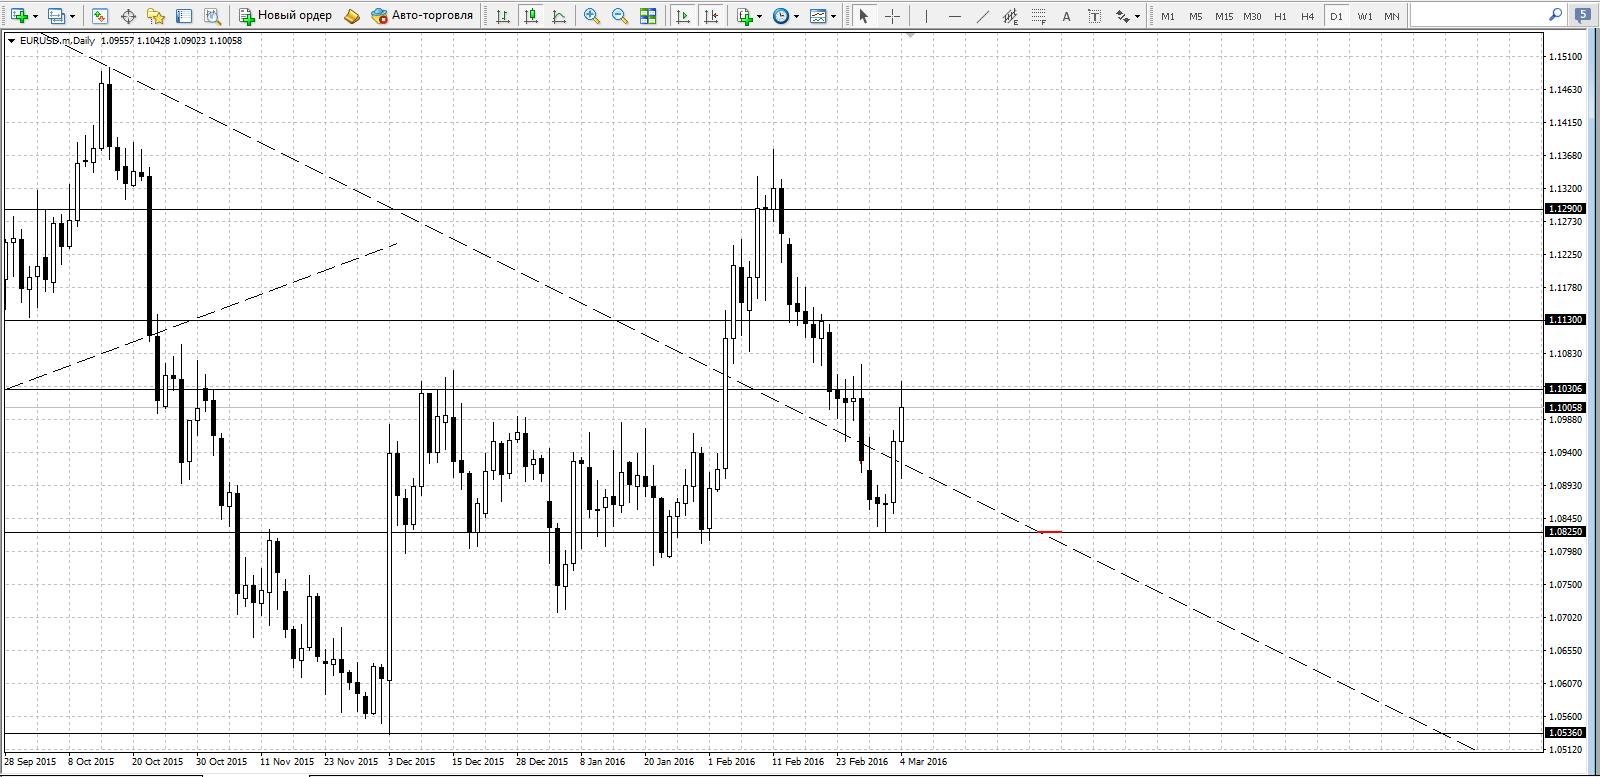
Task: Click the 1.10306 horizontal line price label
Action: pyautogui.click(x=1565, y=389)
